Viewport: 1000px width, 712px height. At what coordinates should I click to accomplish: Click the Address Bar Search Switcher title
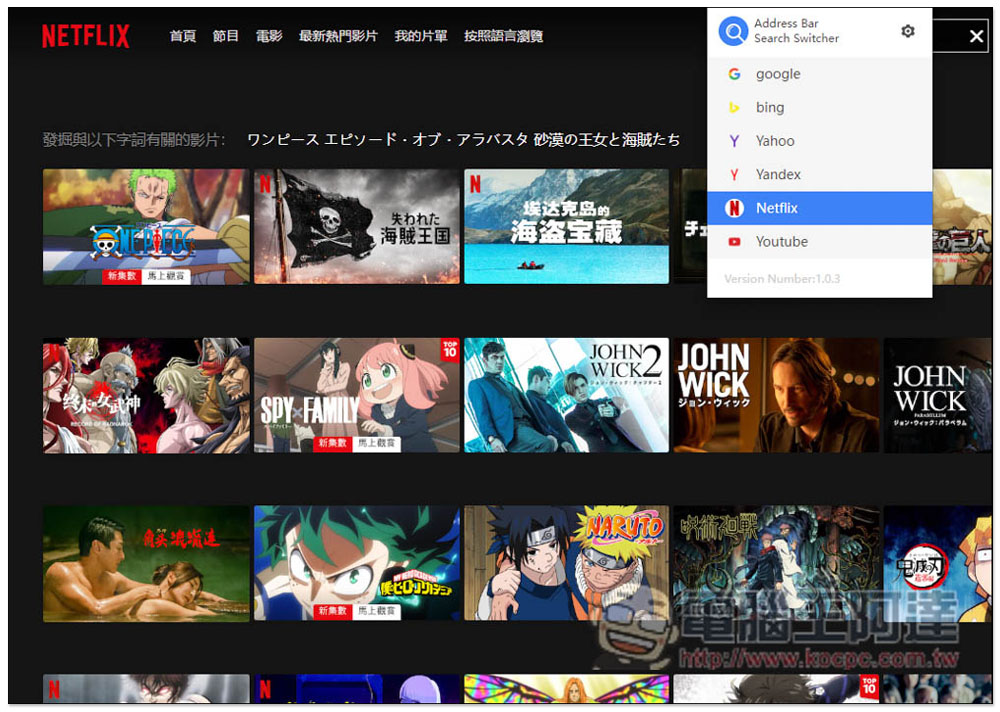tap(796, 31)
